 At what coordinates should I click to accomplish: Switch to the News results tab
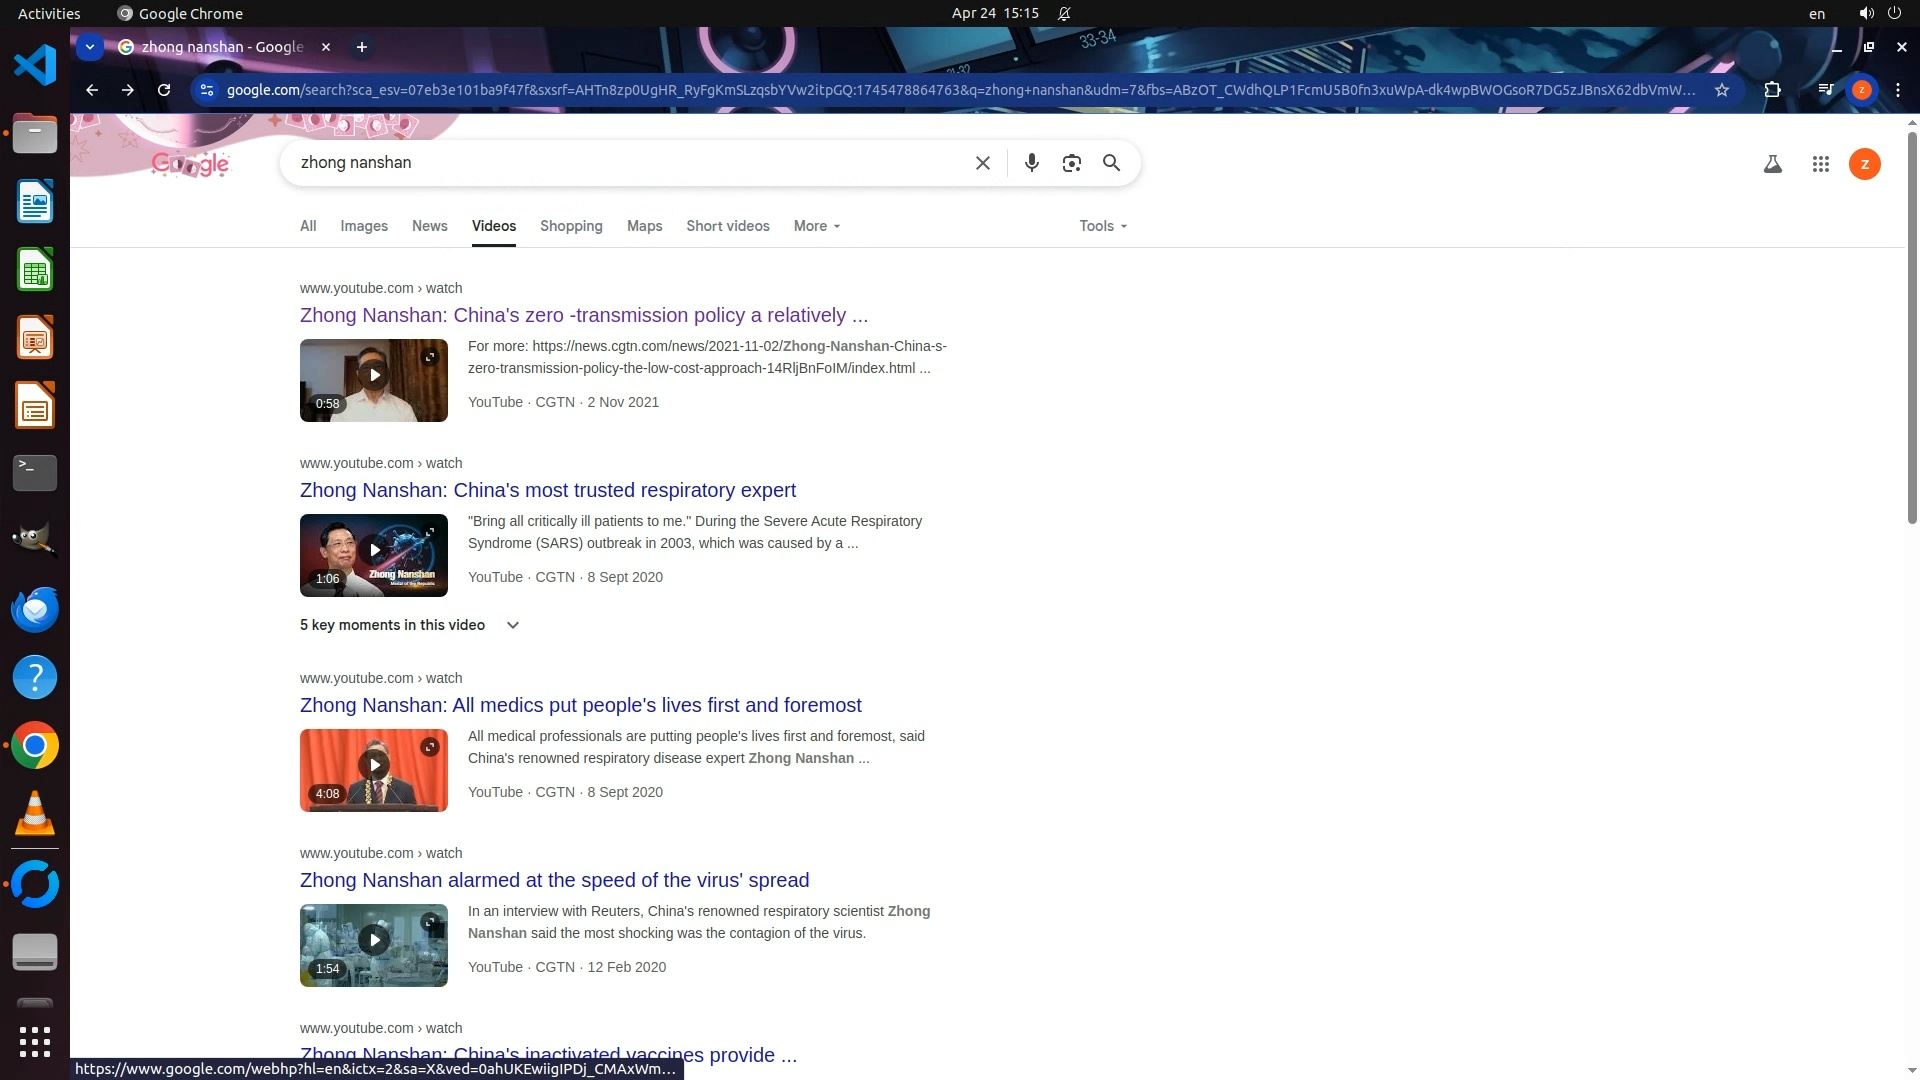click(x=429, y=226)
